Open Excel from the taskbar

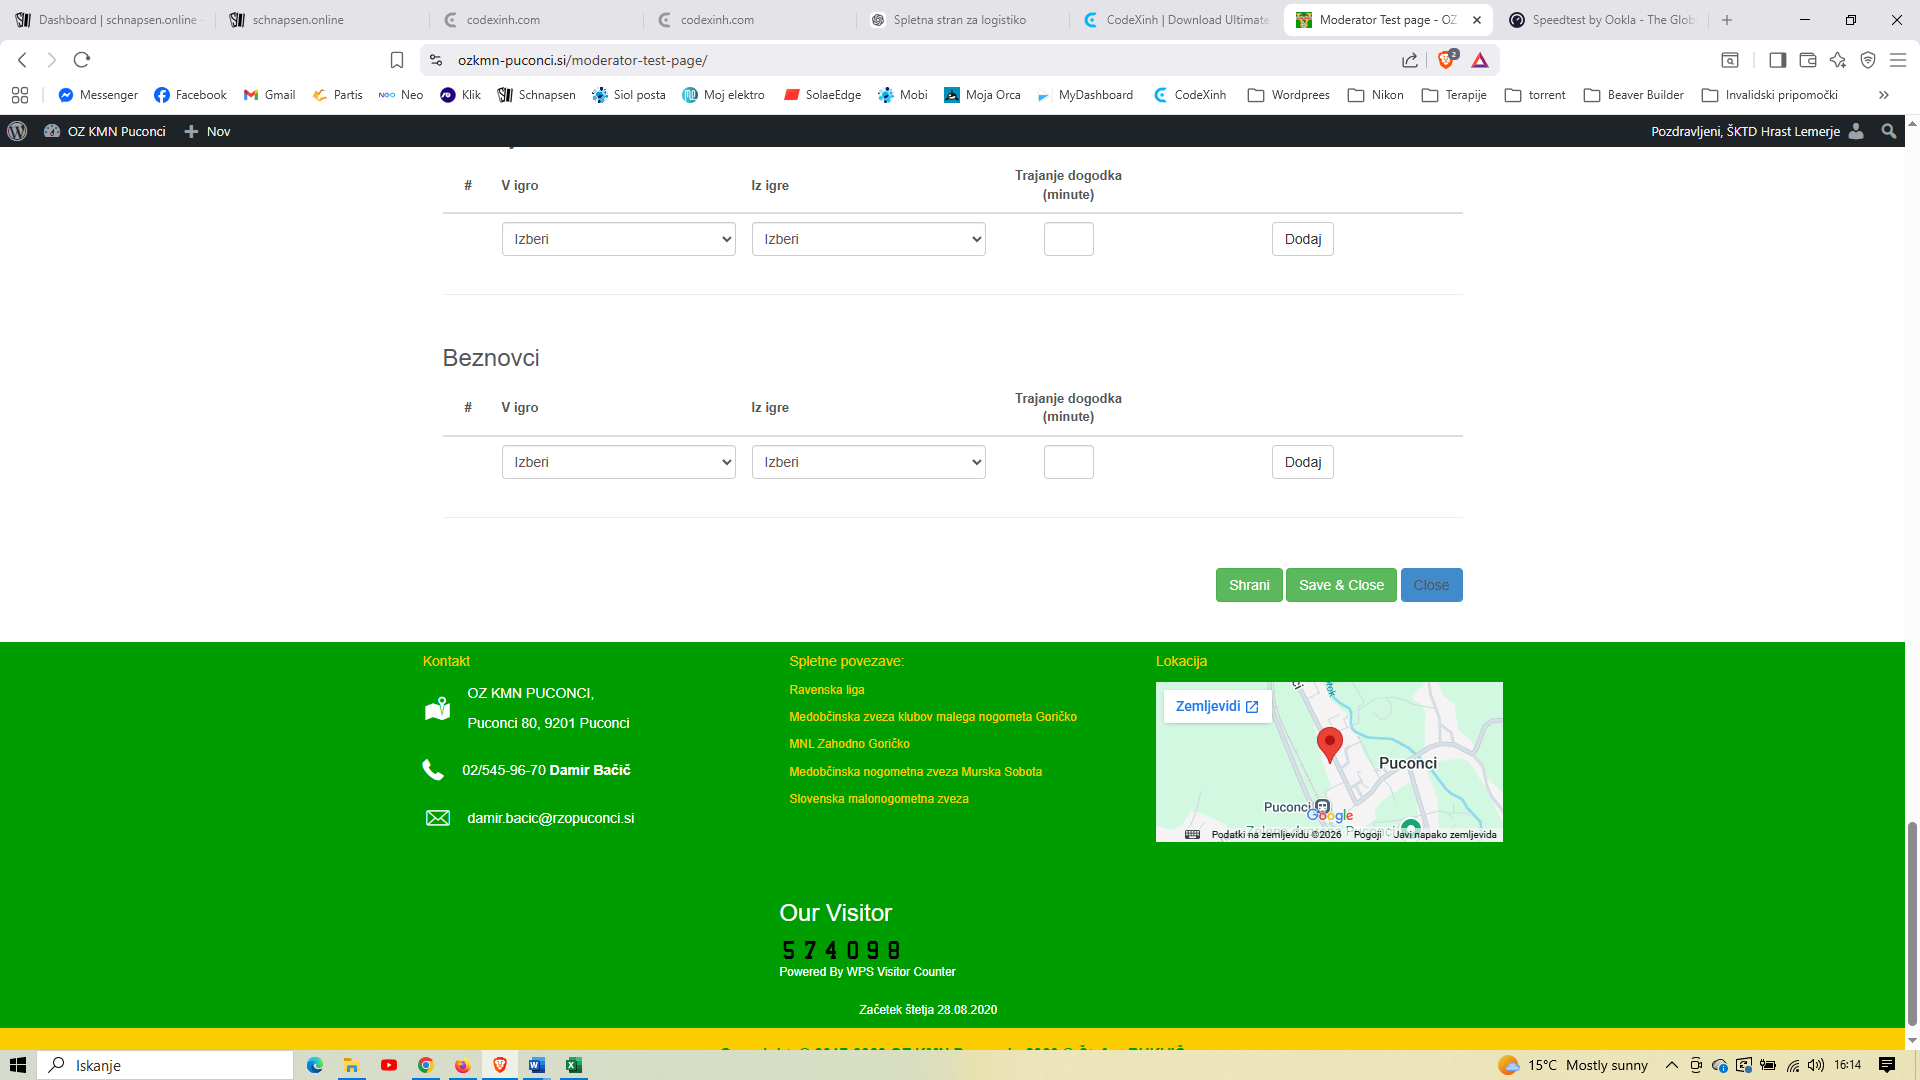[x=573, y=1065]
